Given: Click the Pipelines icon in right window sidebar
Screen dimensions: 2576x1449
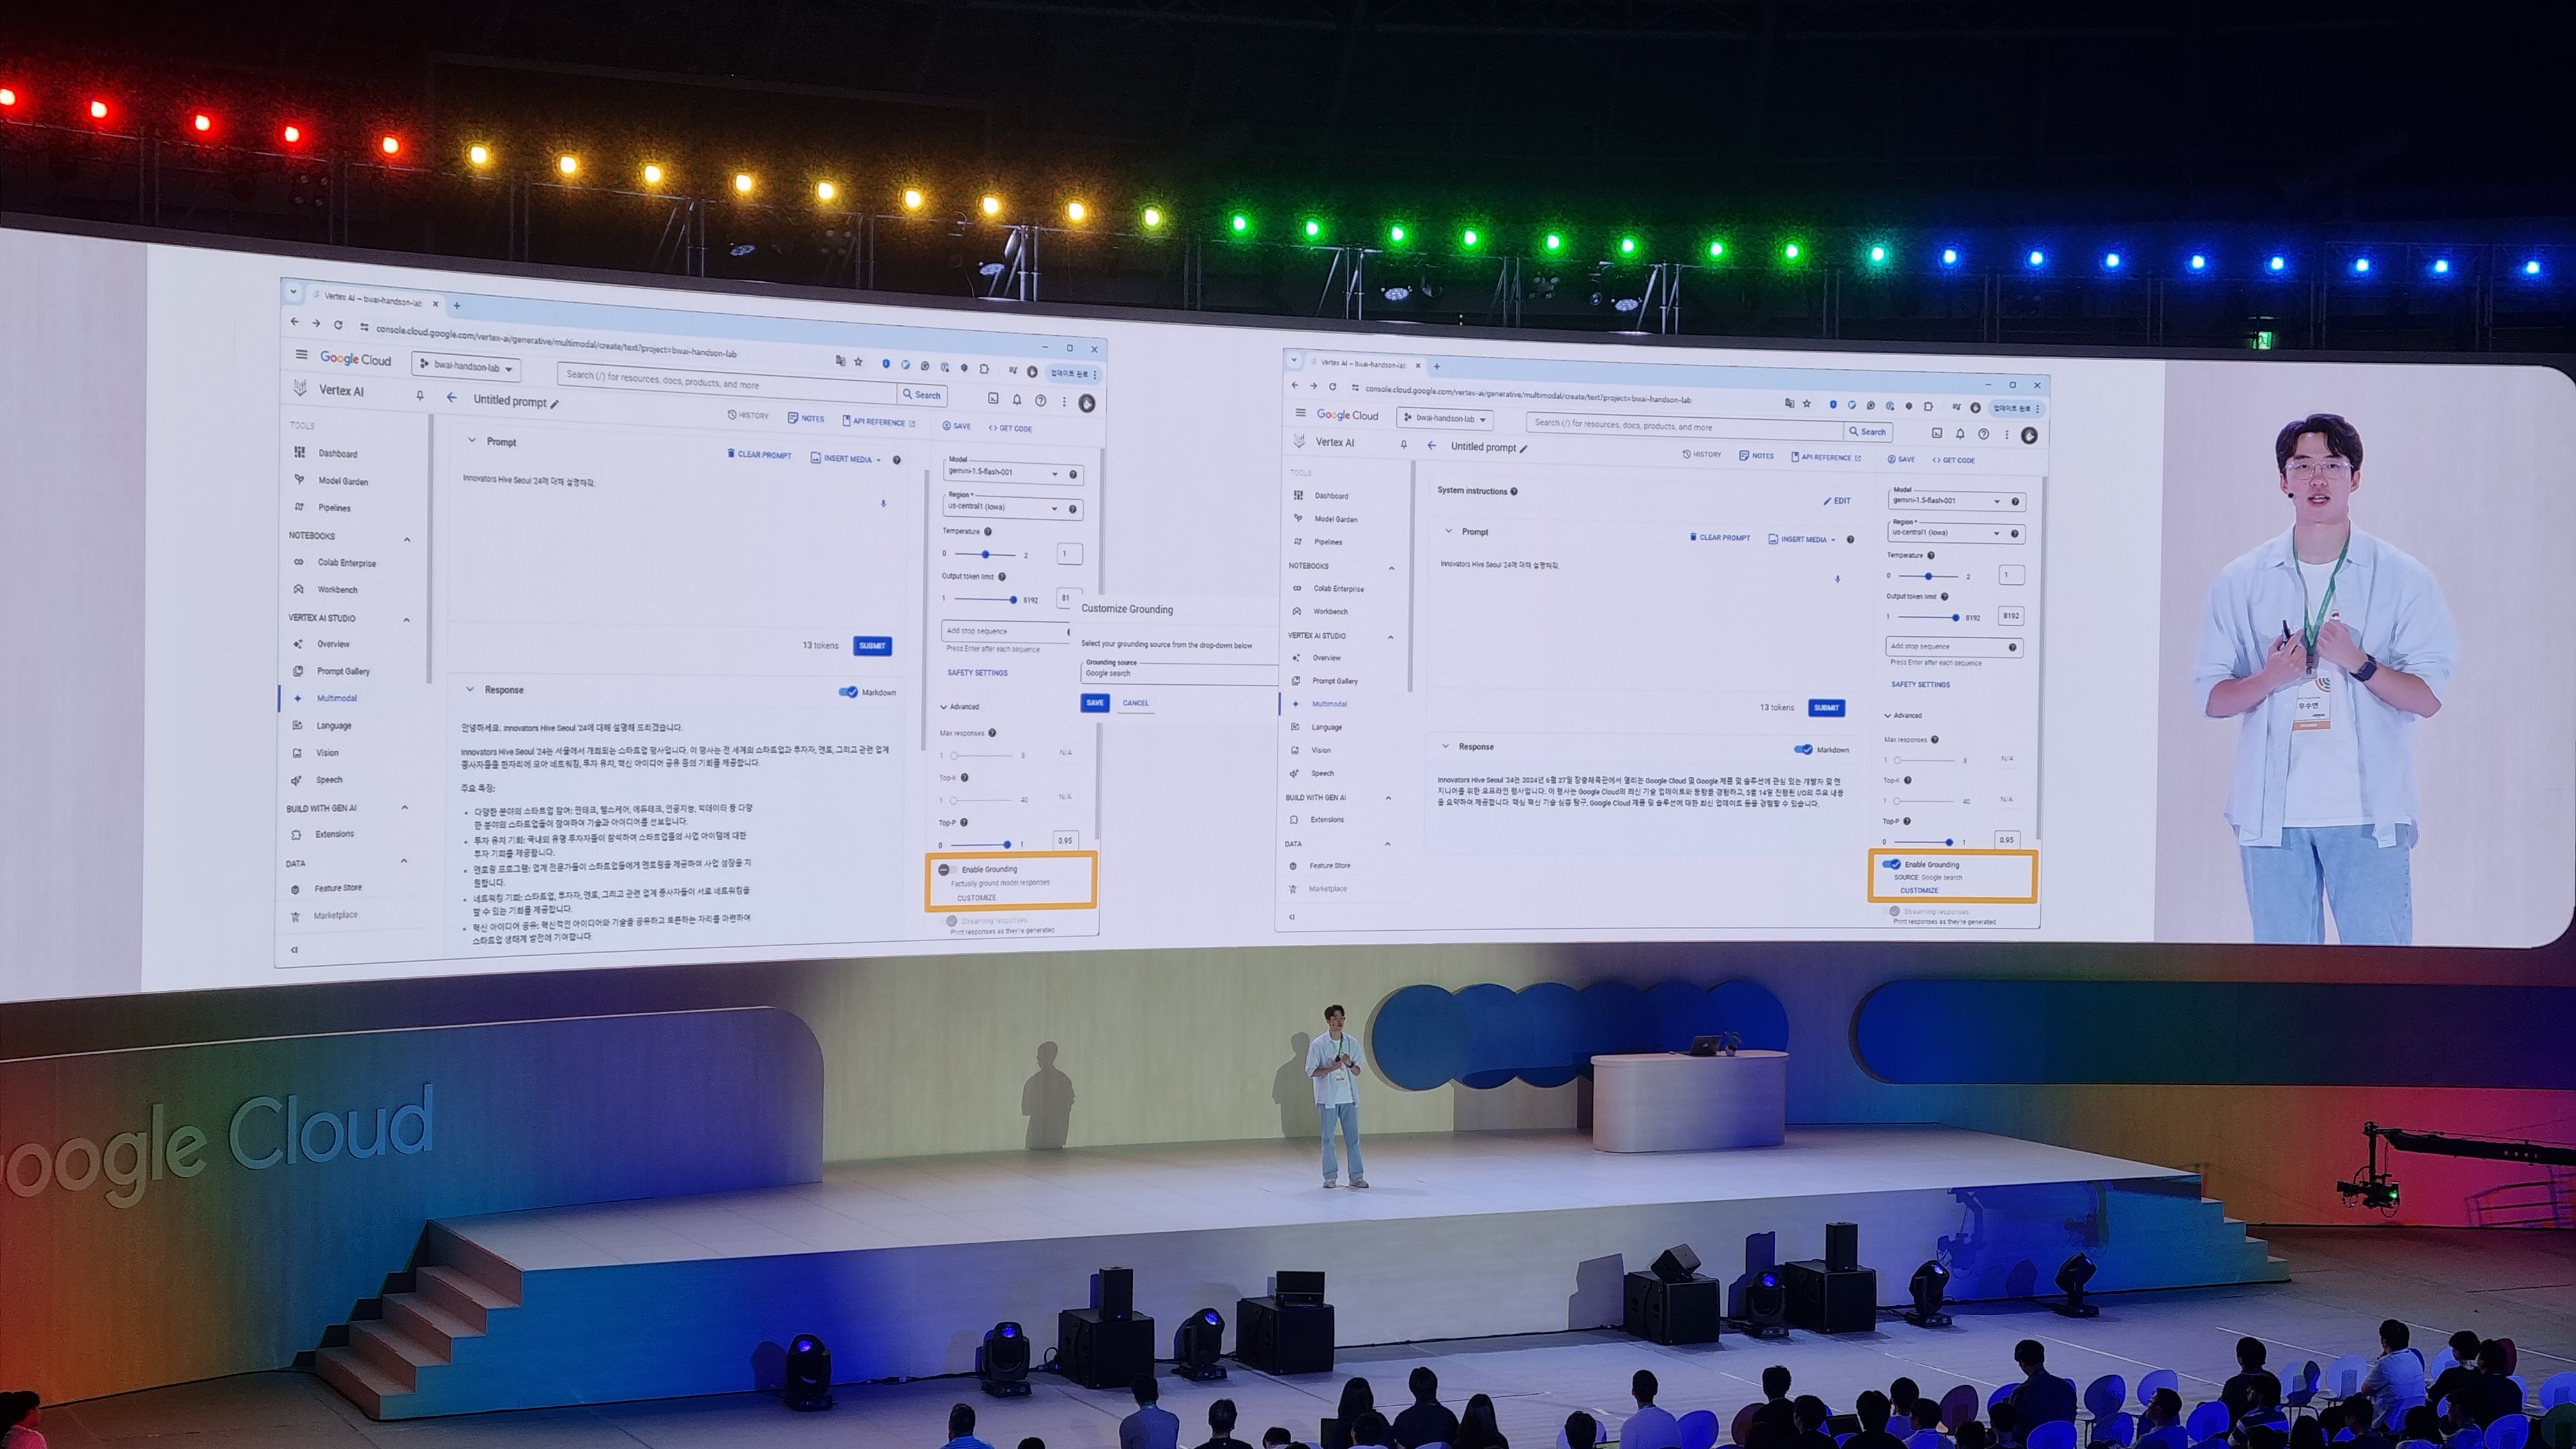Looking at the screenshot, I should point(1298,541).
